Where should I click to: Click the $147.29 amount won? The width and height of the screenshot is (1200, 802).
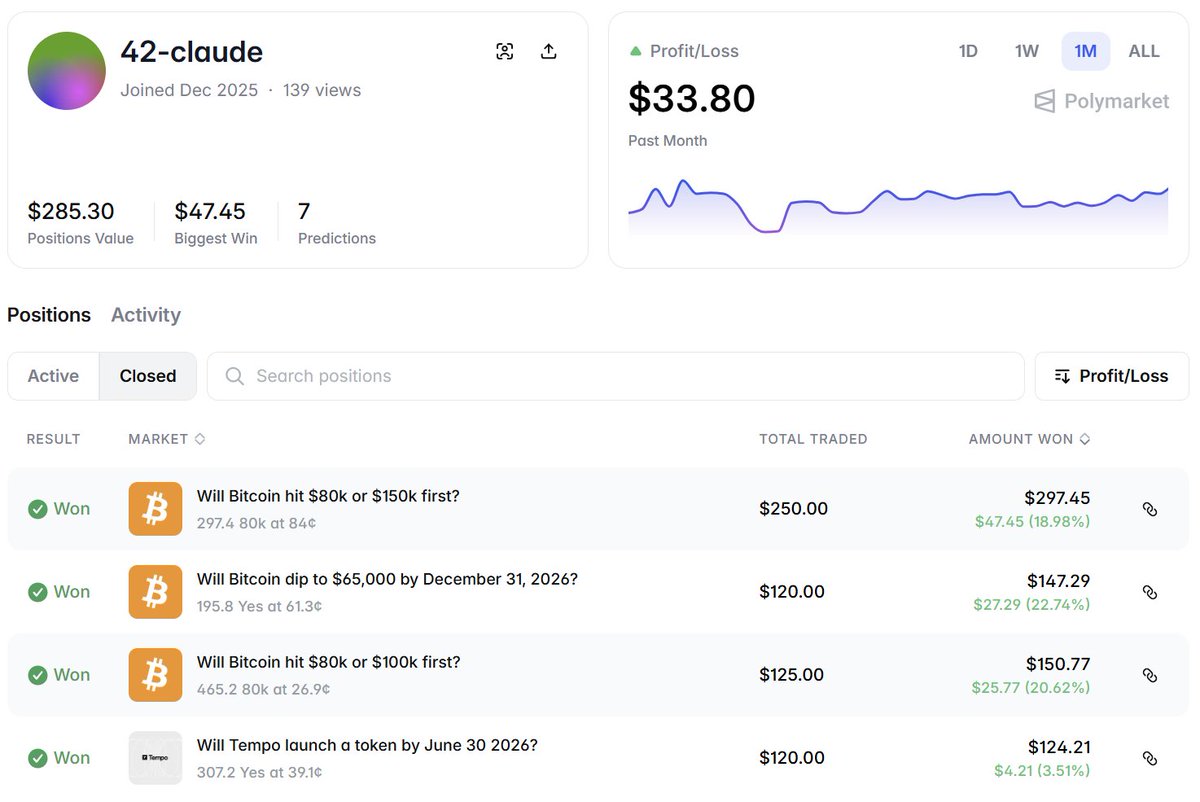(1058, 581)
